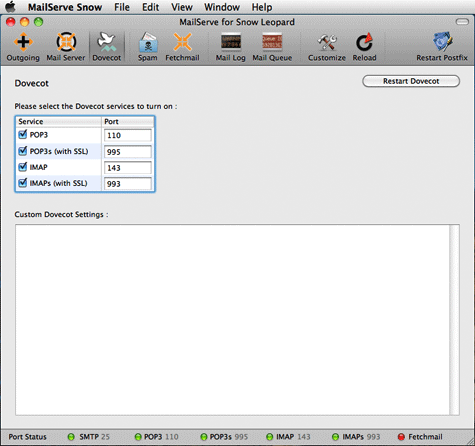The width and height of the screenshot is (475, 446).
Task: Toggle IMAPs (with SSL) checkbox
Action: (23, 183)
